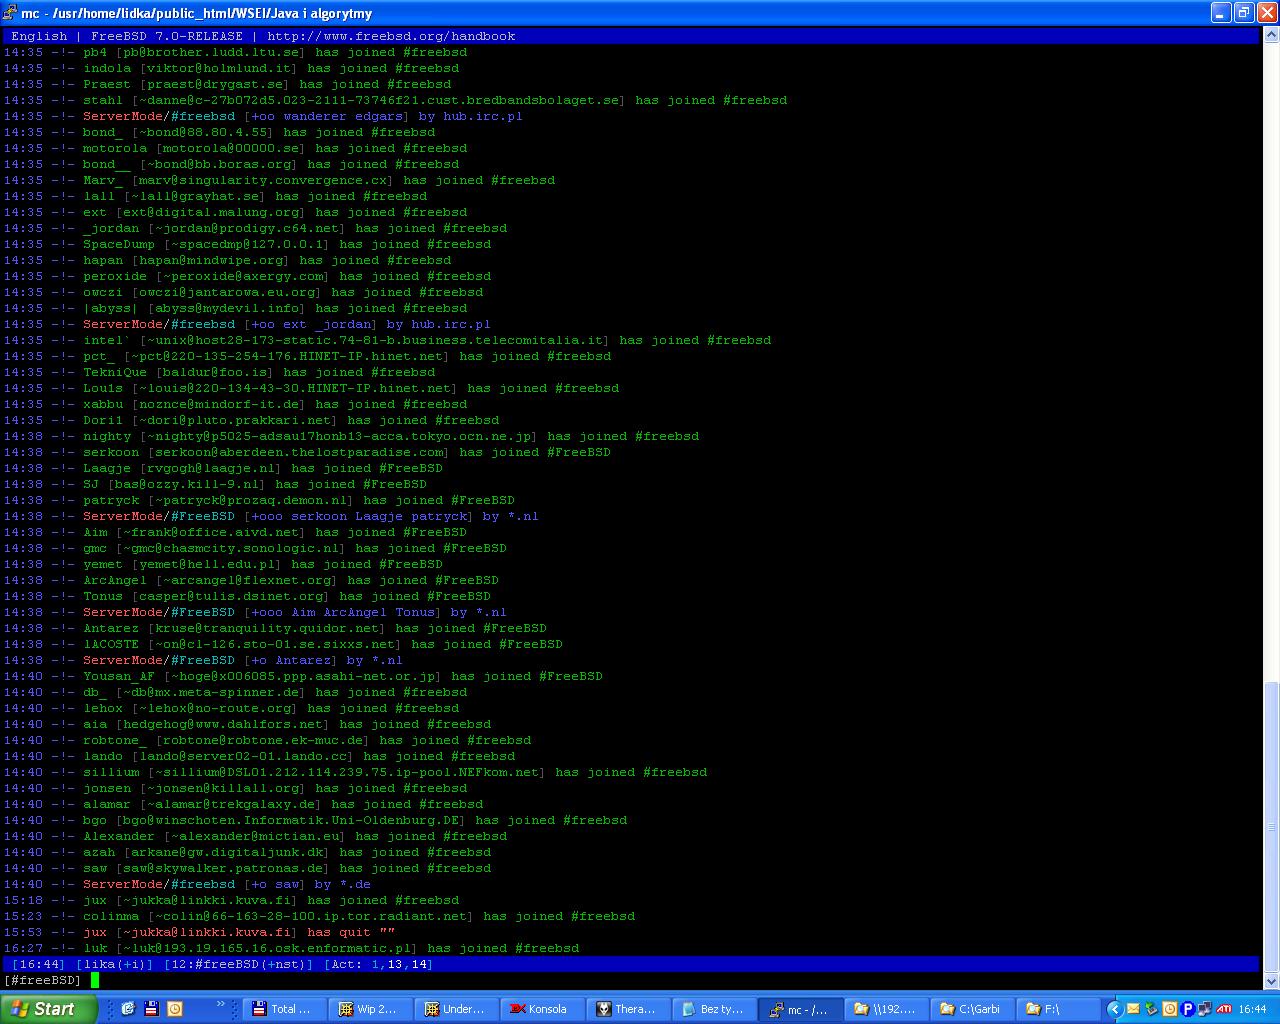Image resolution: width=1280 pixels, height=1024 pixels.
Task: Click the system clock showing 16:44
Action: (x=1253, y=1009)
